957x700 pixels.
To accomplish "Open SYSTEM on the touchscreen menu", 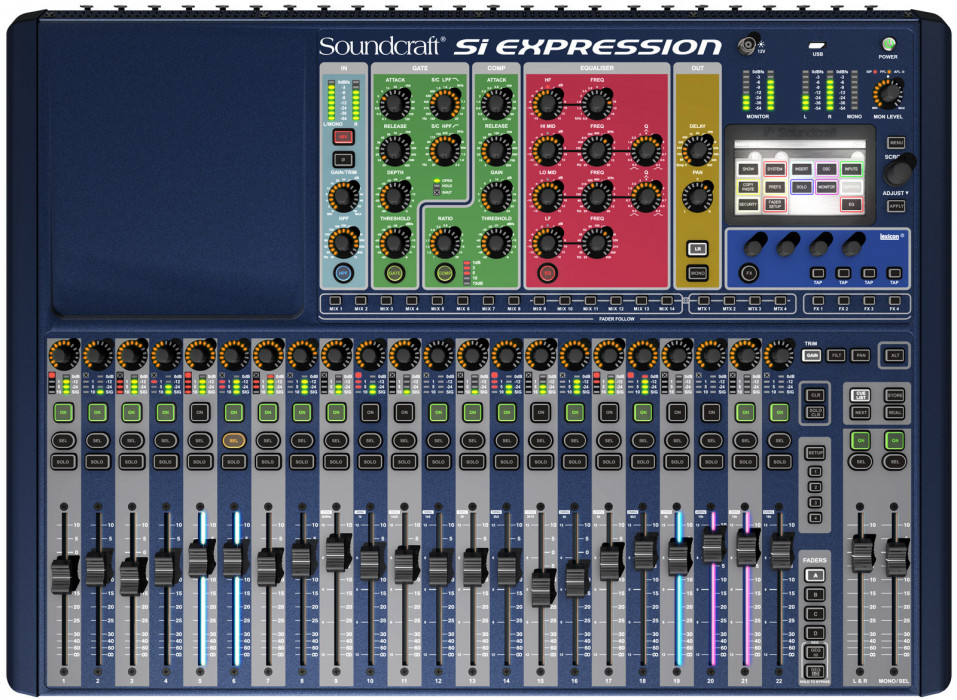I will pos(775,170).
